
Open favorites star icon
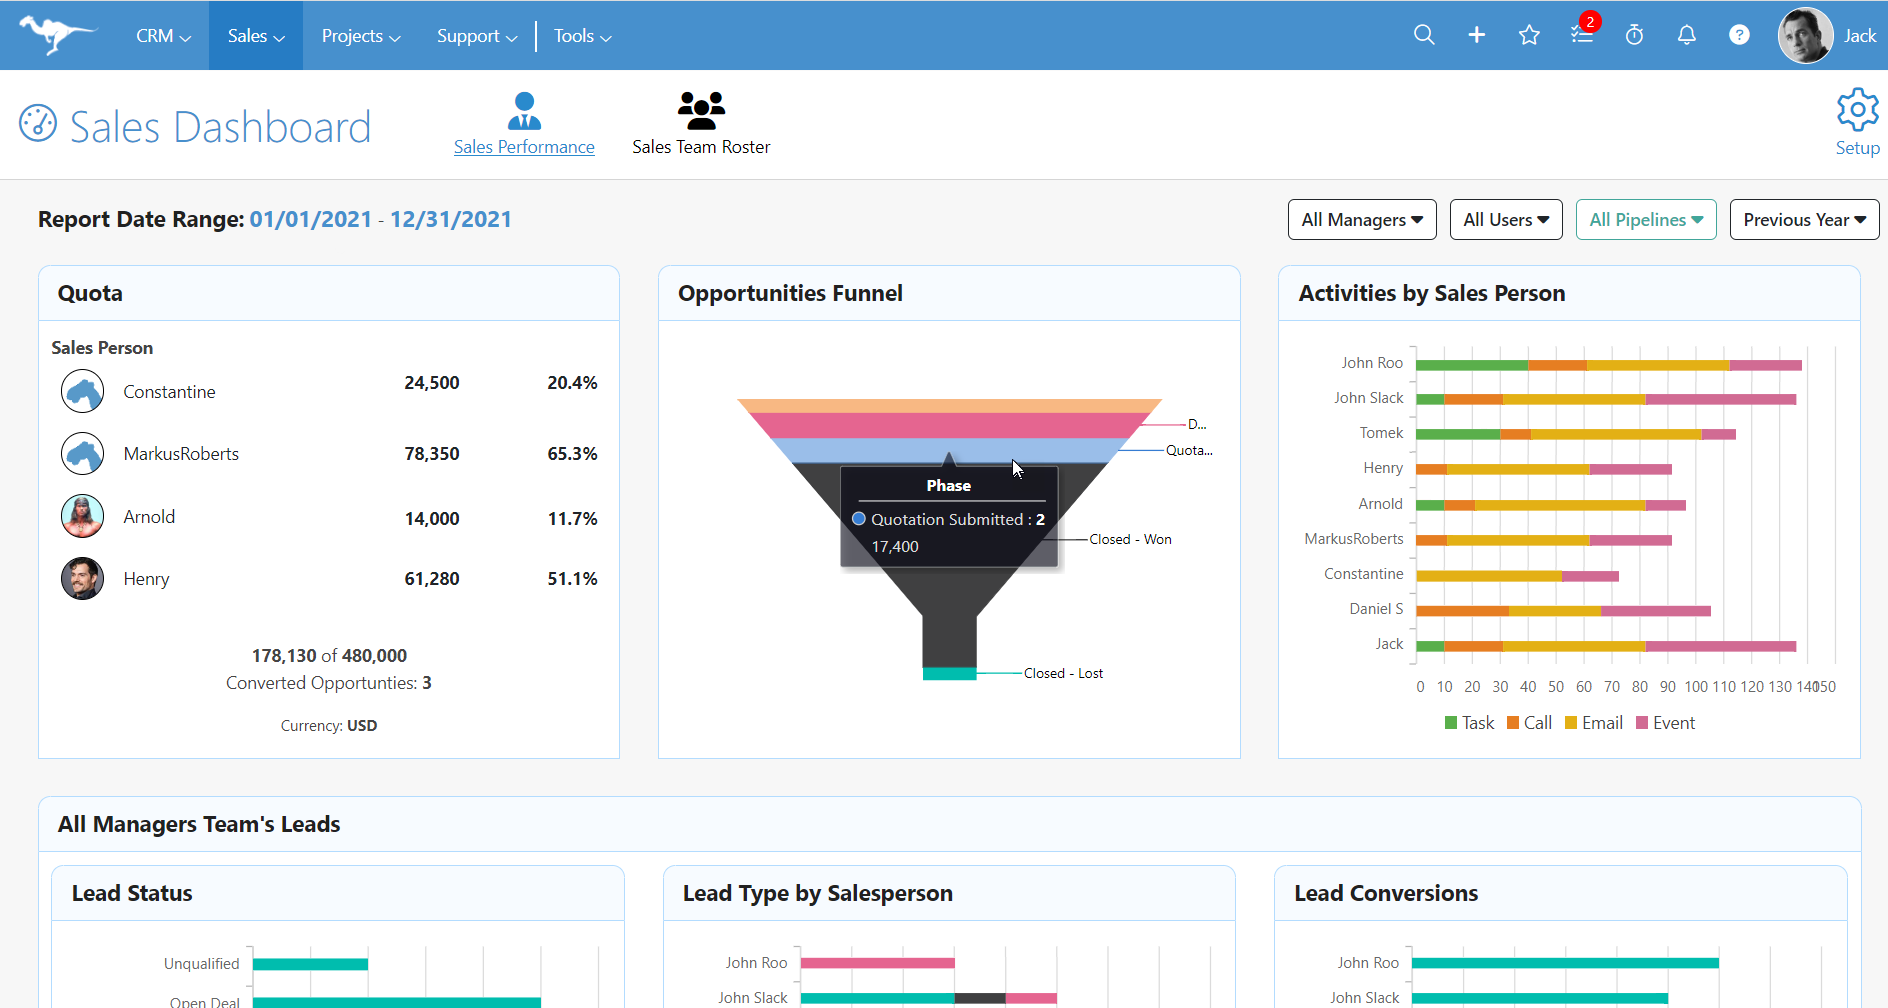[1529, 35]
